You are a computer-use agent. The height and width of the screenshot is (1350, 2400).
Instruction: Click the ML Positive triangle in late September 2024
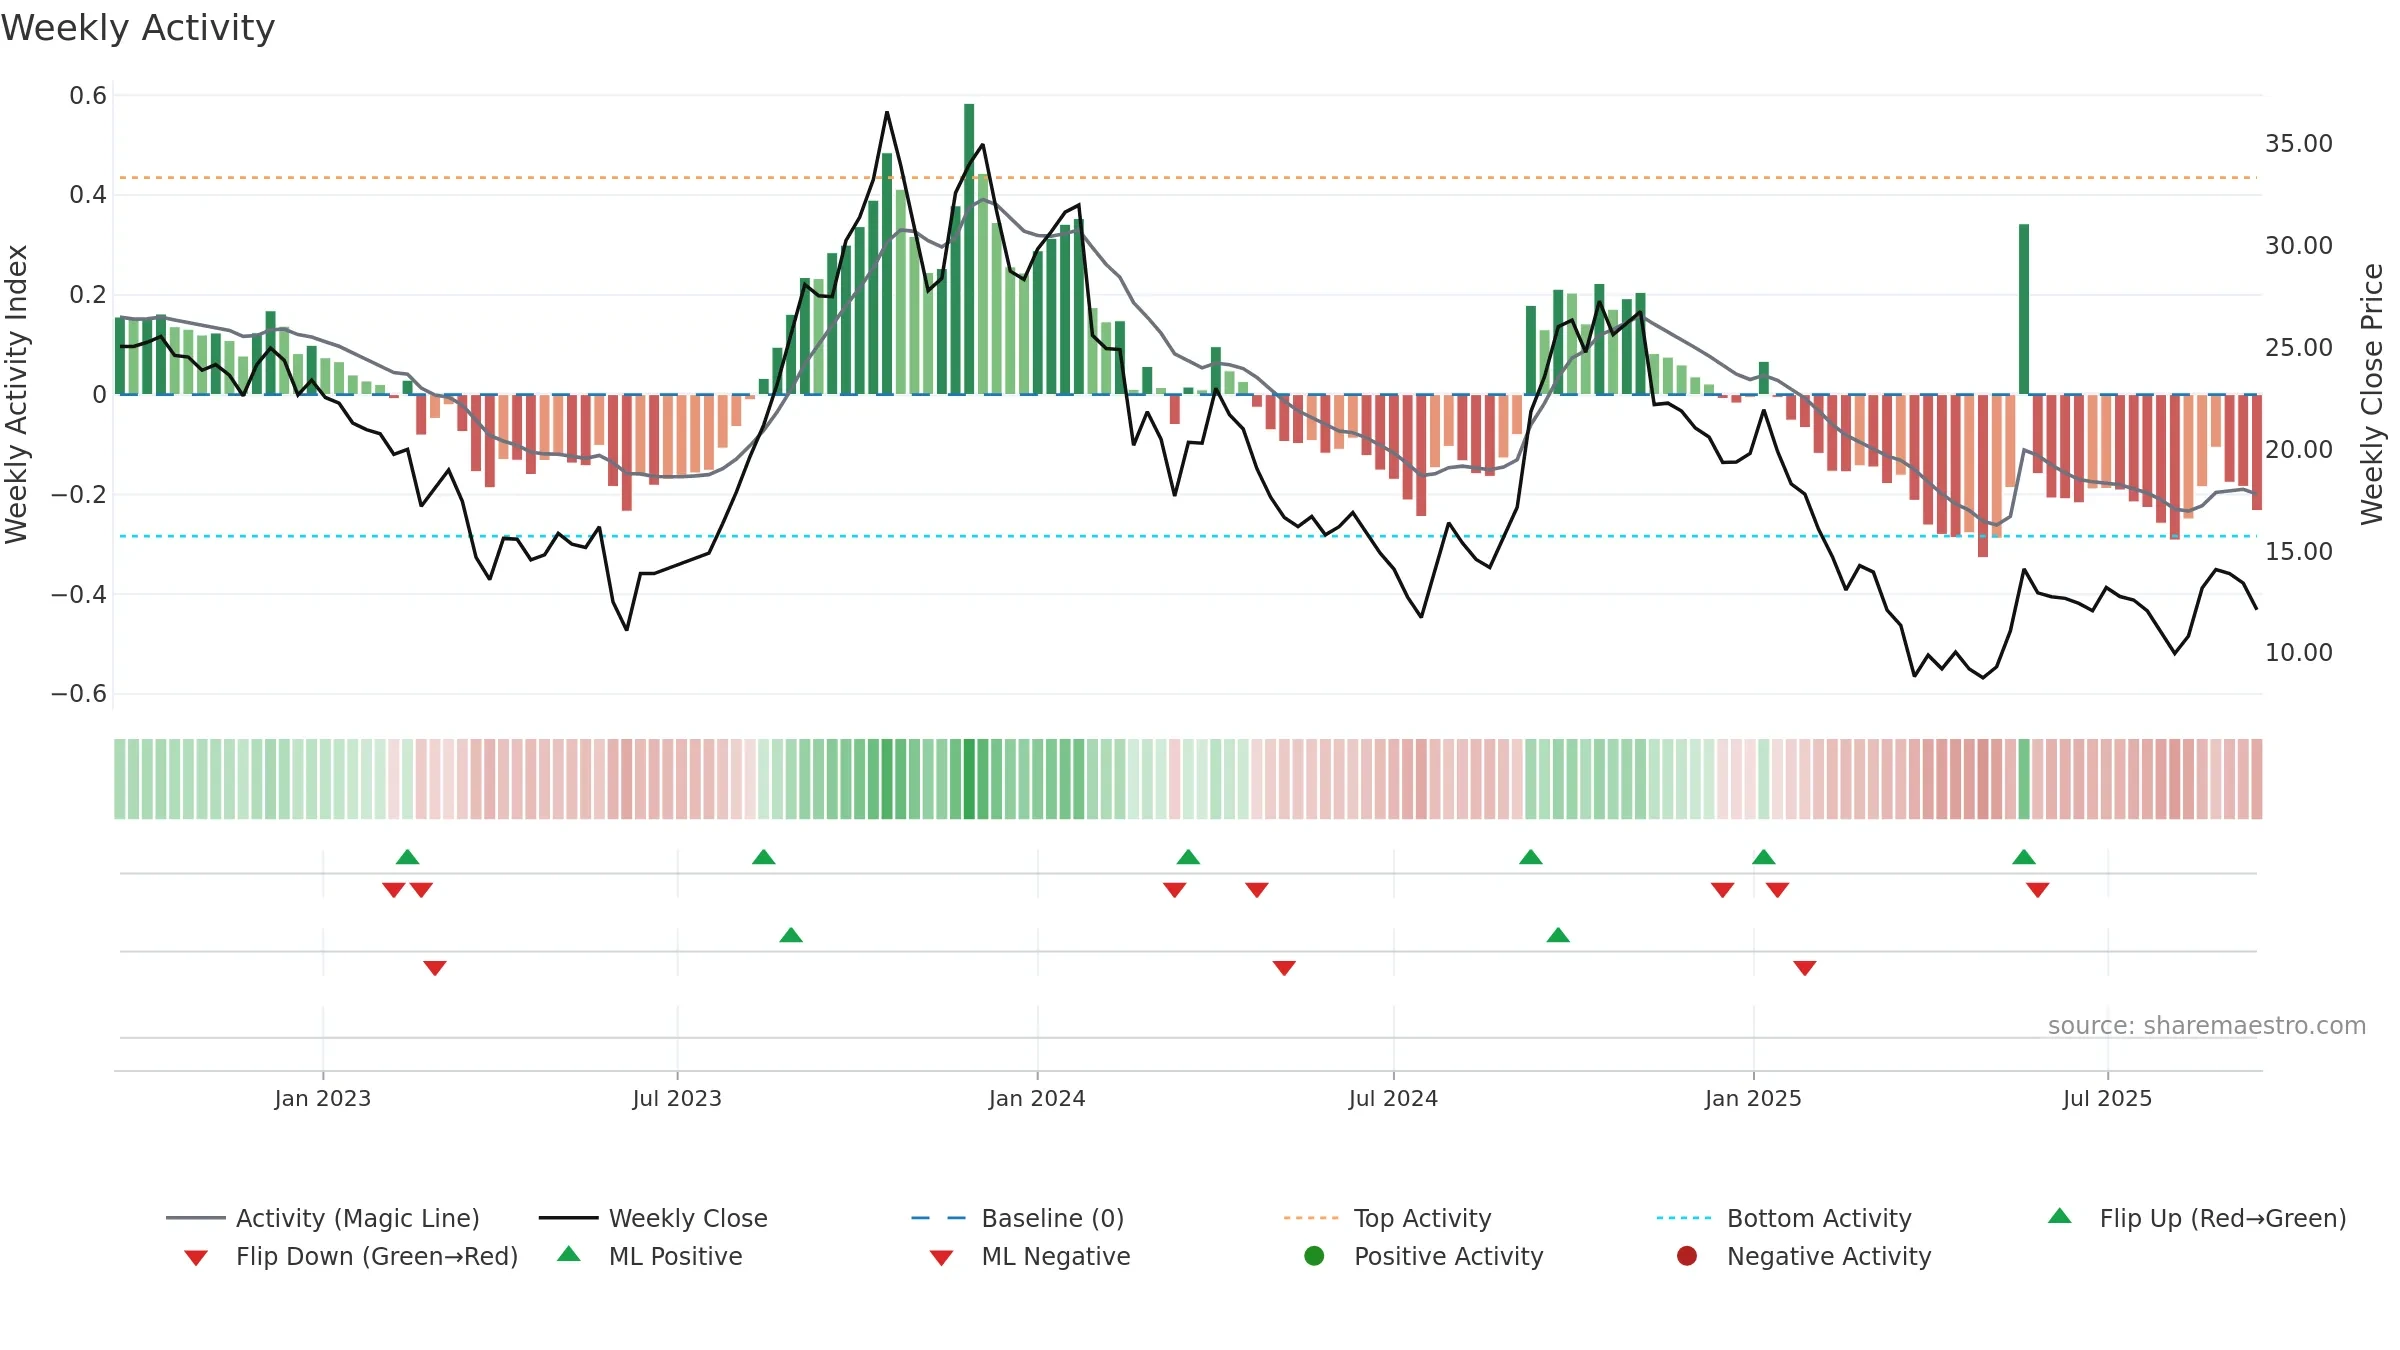[x=1558, y=935]
